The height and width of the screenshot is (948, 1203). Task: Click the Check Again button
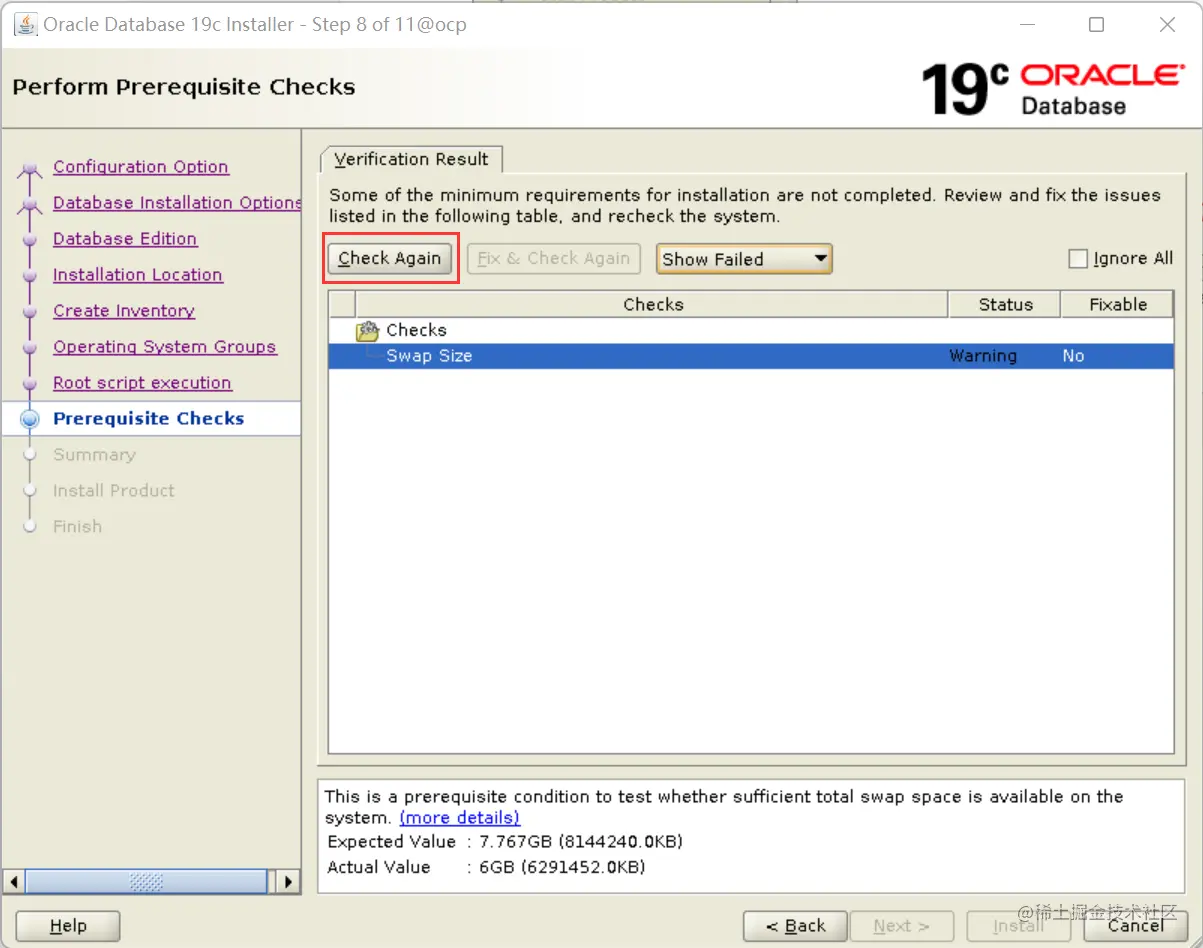[390, 258]
